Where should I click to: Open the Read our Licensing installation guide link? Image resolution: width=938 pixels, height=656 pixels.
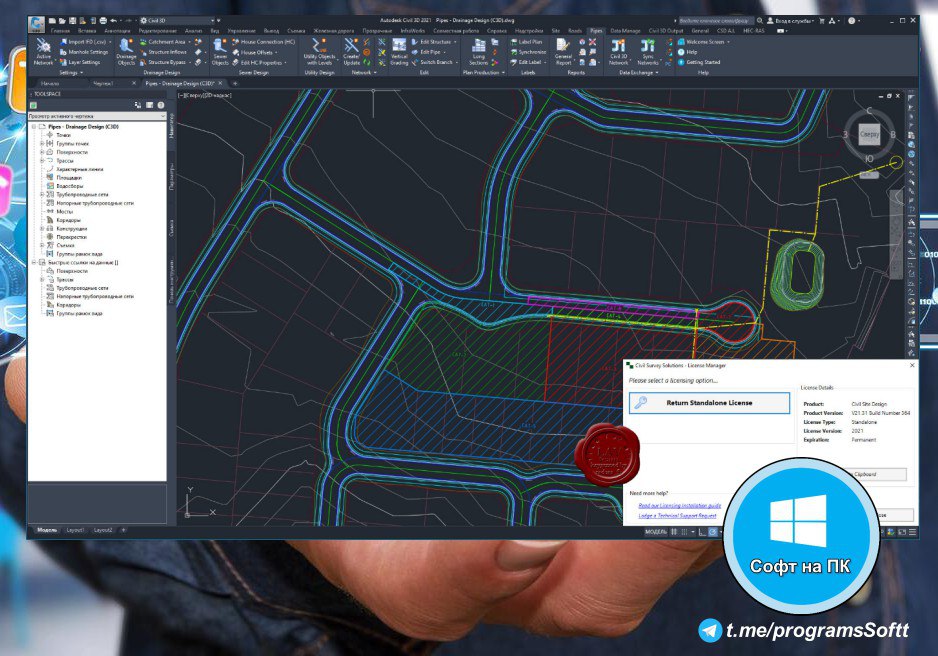click(680, 505)
